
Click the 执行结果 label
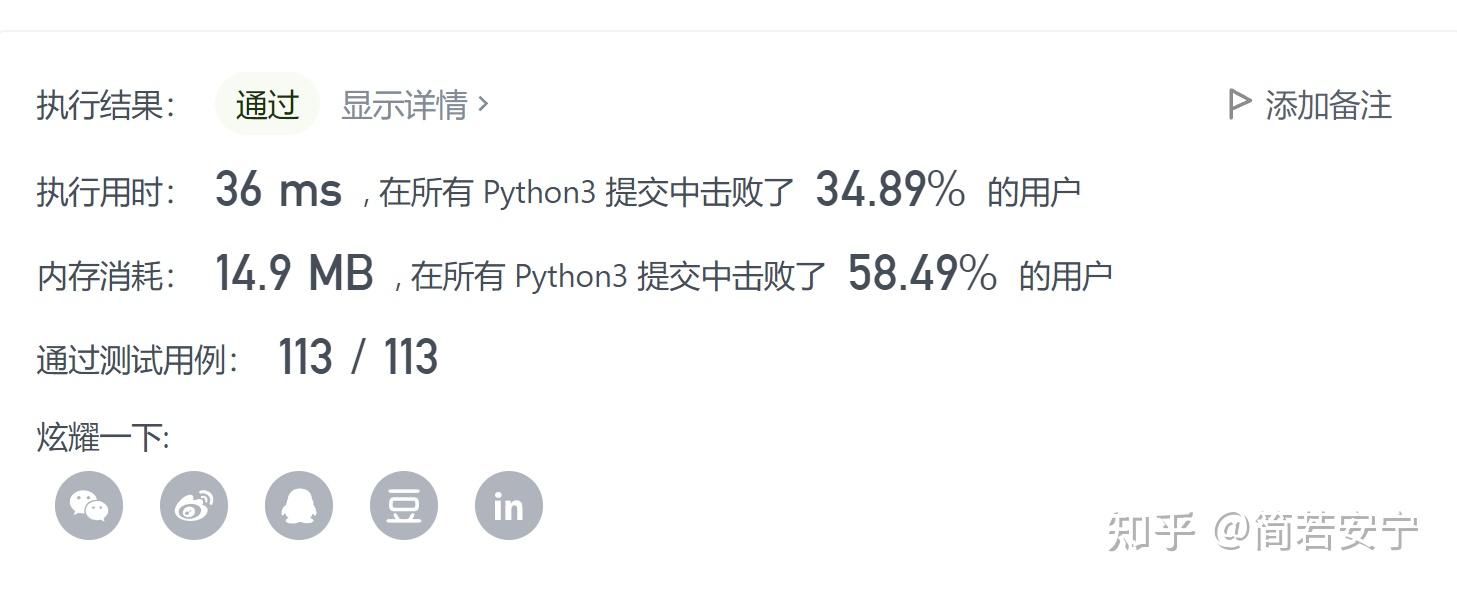click(106, 105)
